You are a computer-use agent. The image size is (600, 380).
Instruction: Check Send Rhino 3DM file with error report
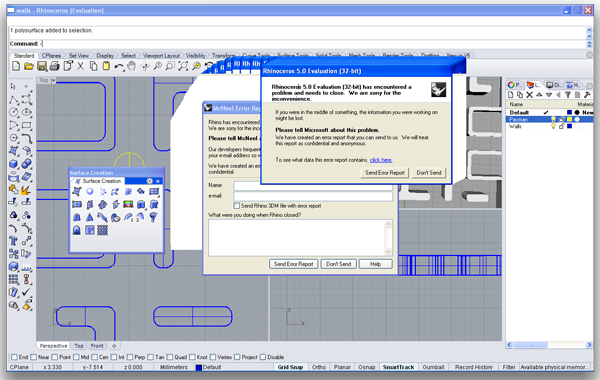[x=236, y=206]
